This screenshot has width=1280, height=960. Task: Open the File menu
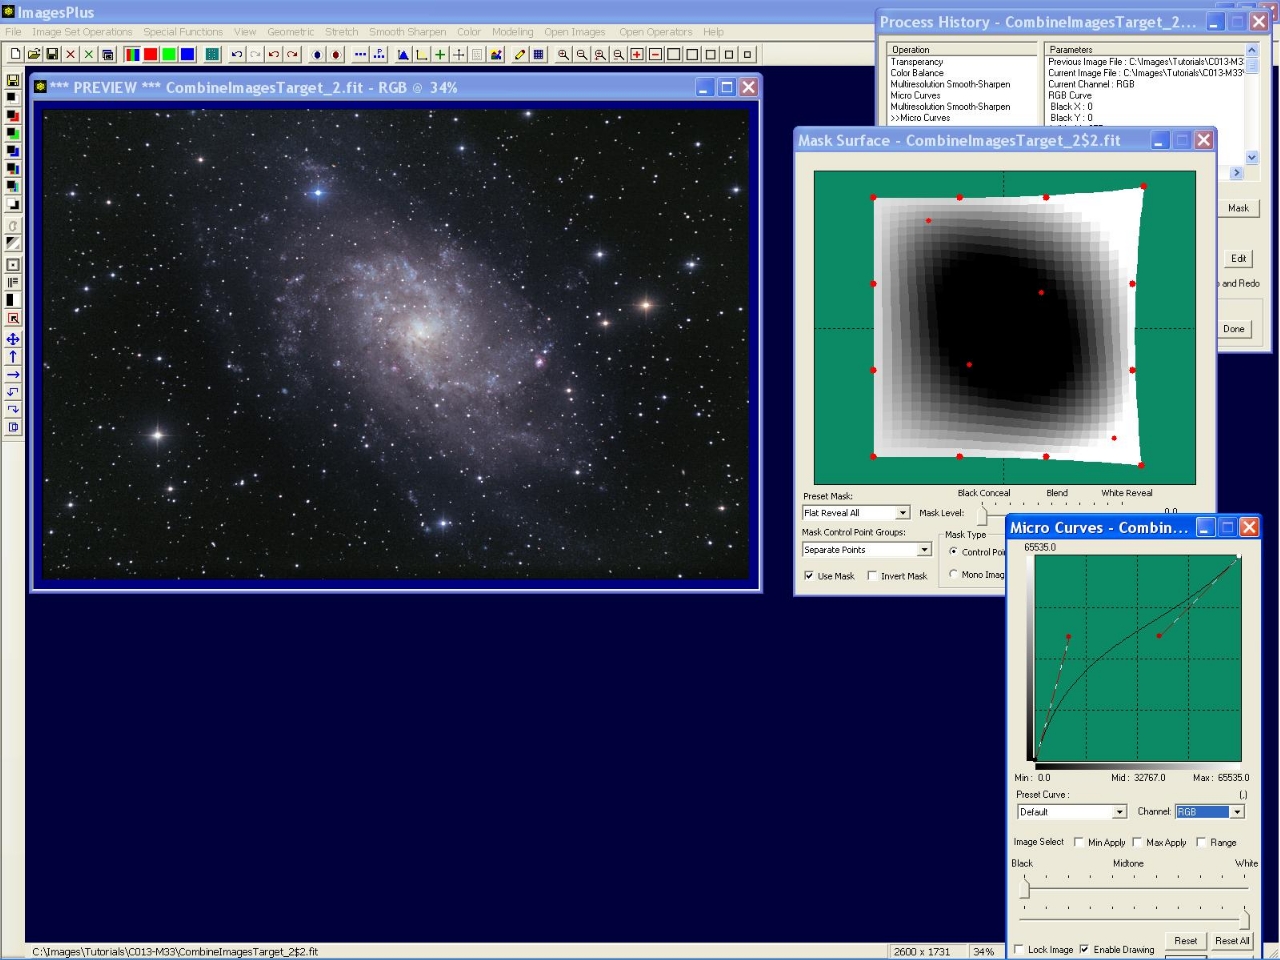click(13, 32)
